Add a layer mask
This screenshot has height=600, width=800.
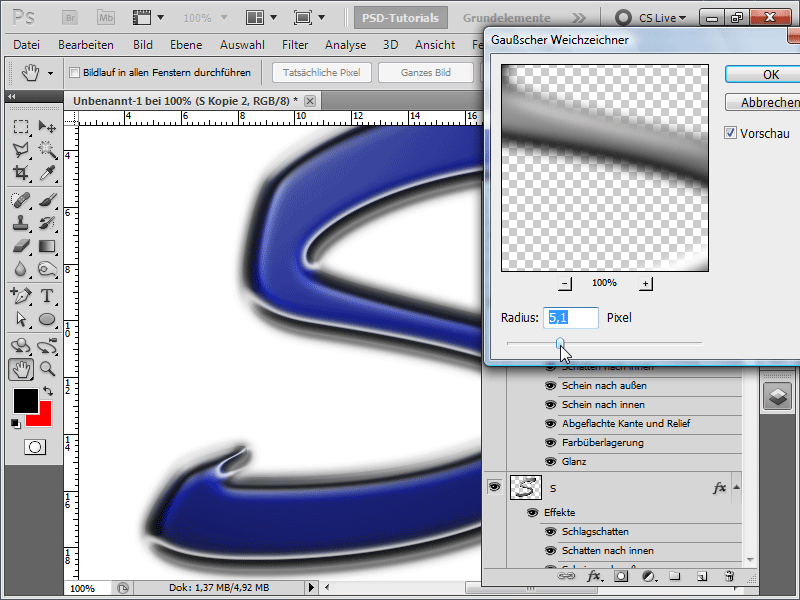(x=621, y=577)
